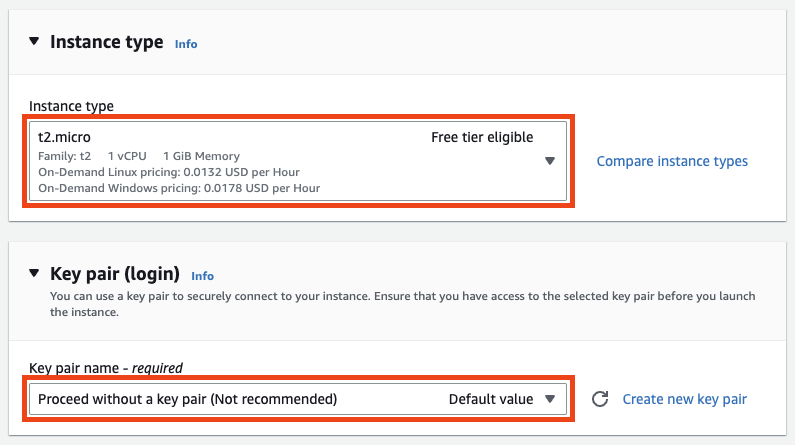
Task: Click the Key pair (login) section heading
Action: click(x=115, y=274)
